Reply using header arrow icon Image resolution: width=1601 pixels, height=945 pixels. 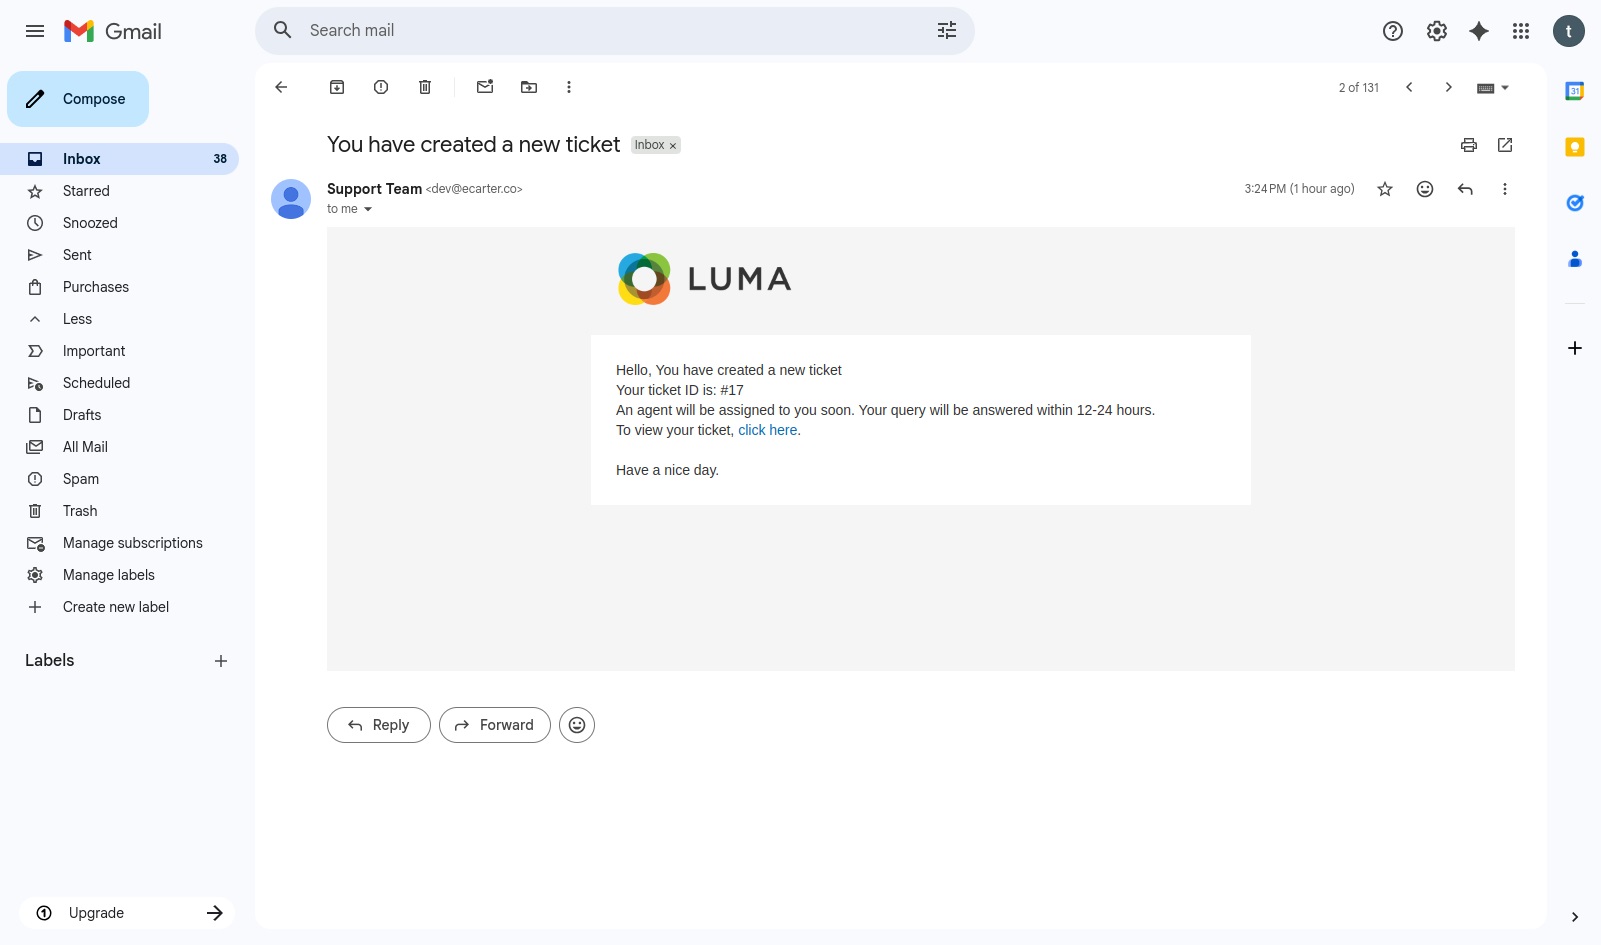click(1465, 189)
